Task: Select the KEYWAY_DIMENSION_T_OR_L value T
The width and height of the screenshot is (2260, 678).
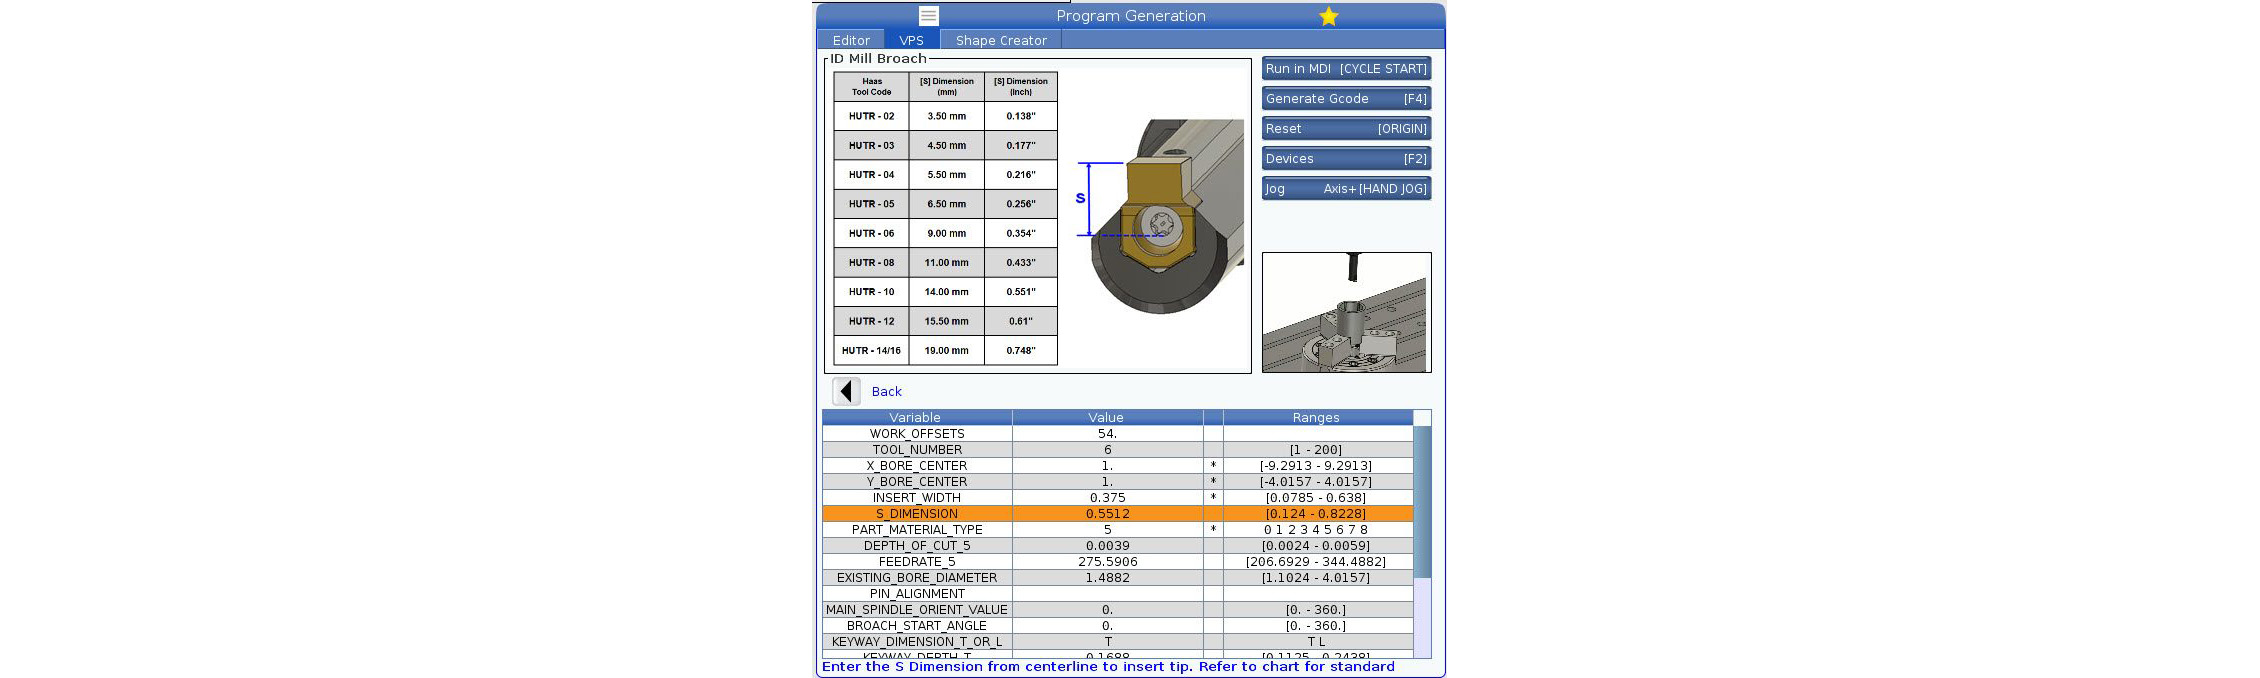Action: click(x=1107, y=642)
